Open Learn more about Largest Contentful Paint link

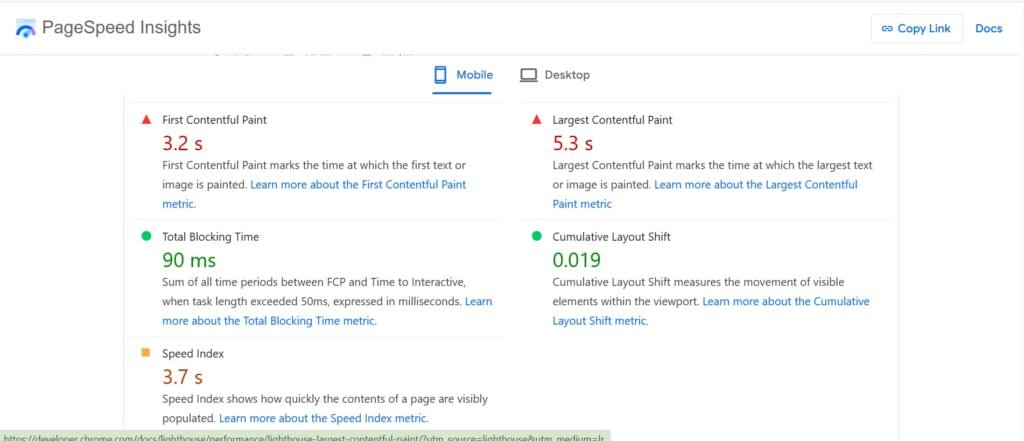(x=705, y=194)
